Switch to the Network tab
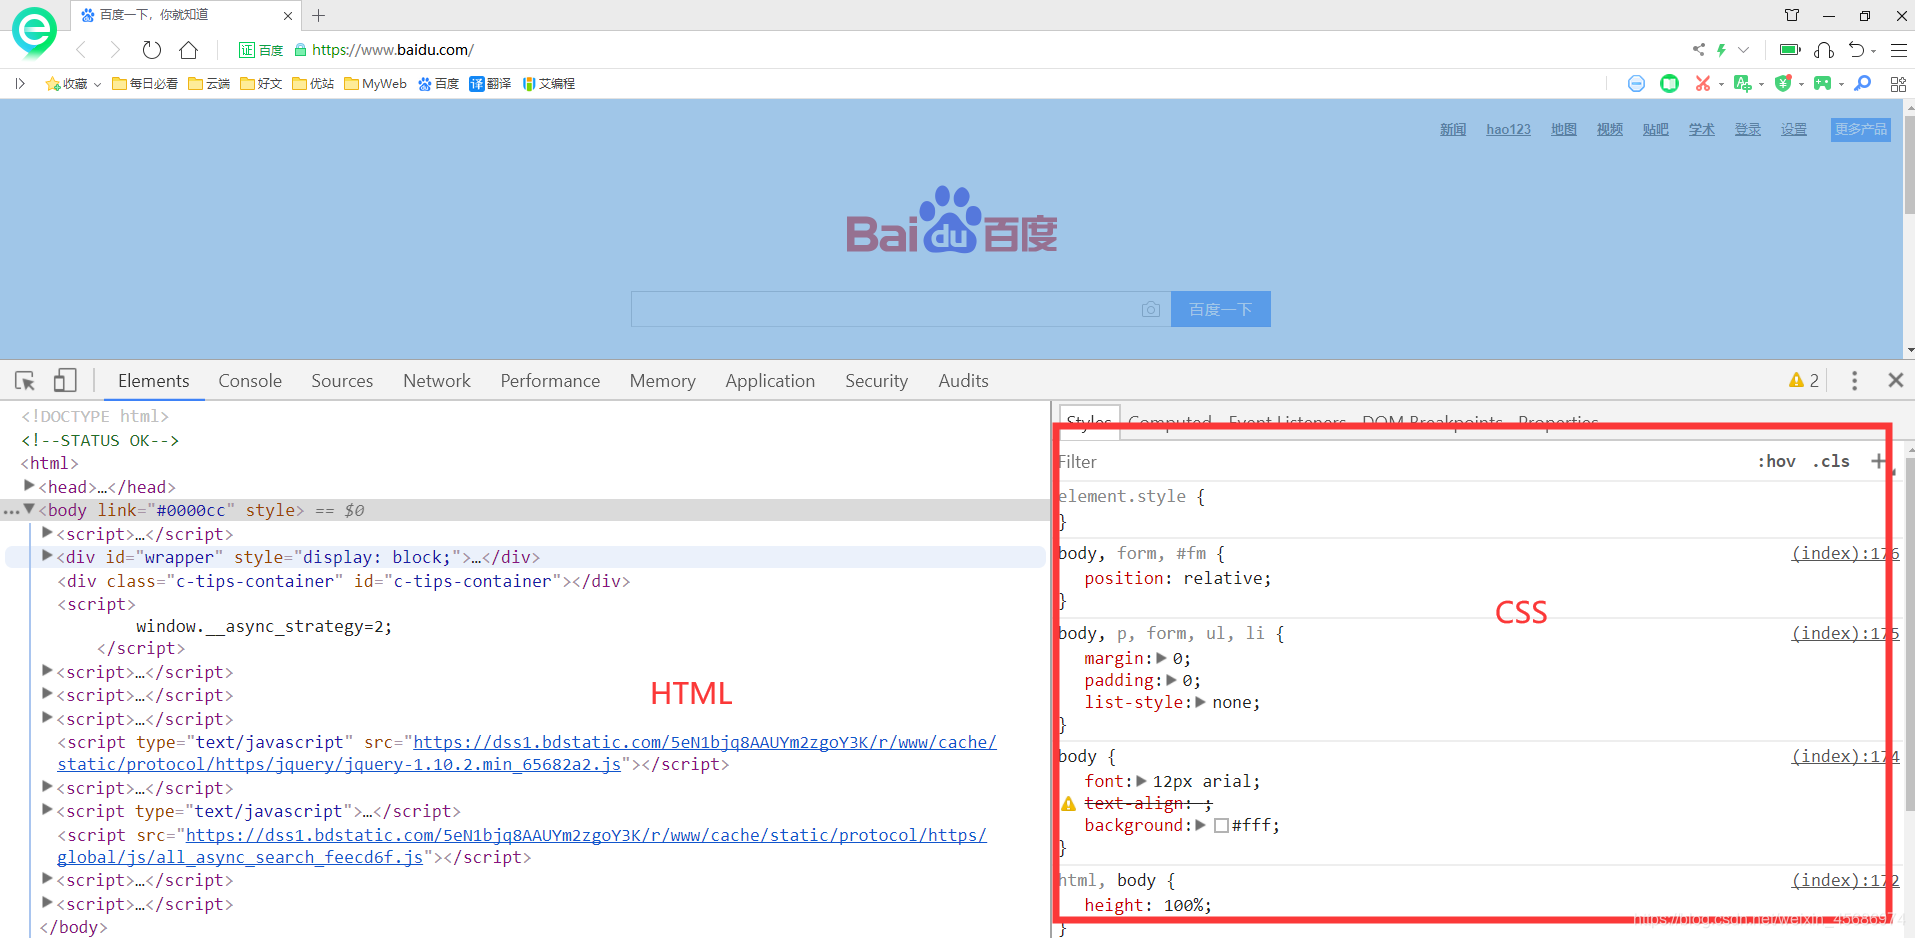1915x938 pixels. pyautogui.click(x=437, y=381)
